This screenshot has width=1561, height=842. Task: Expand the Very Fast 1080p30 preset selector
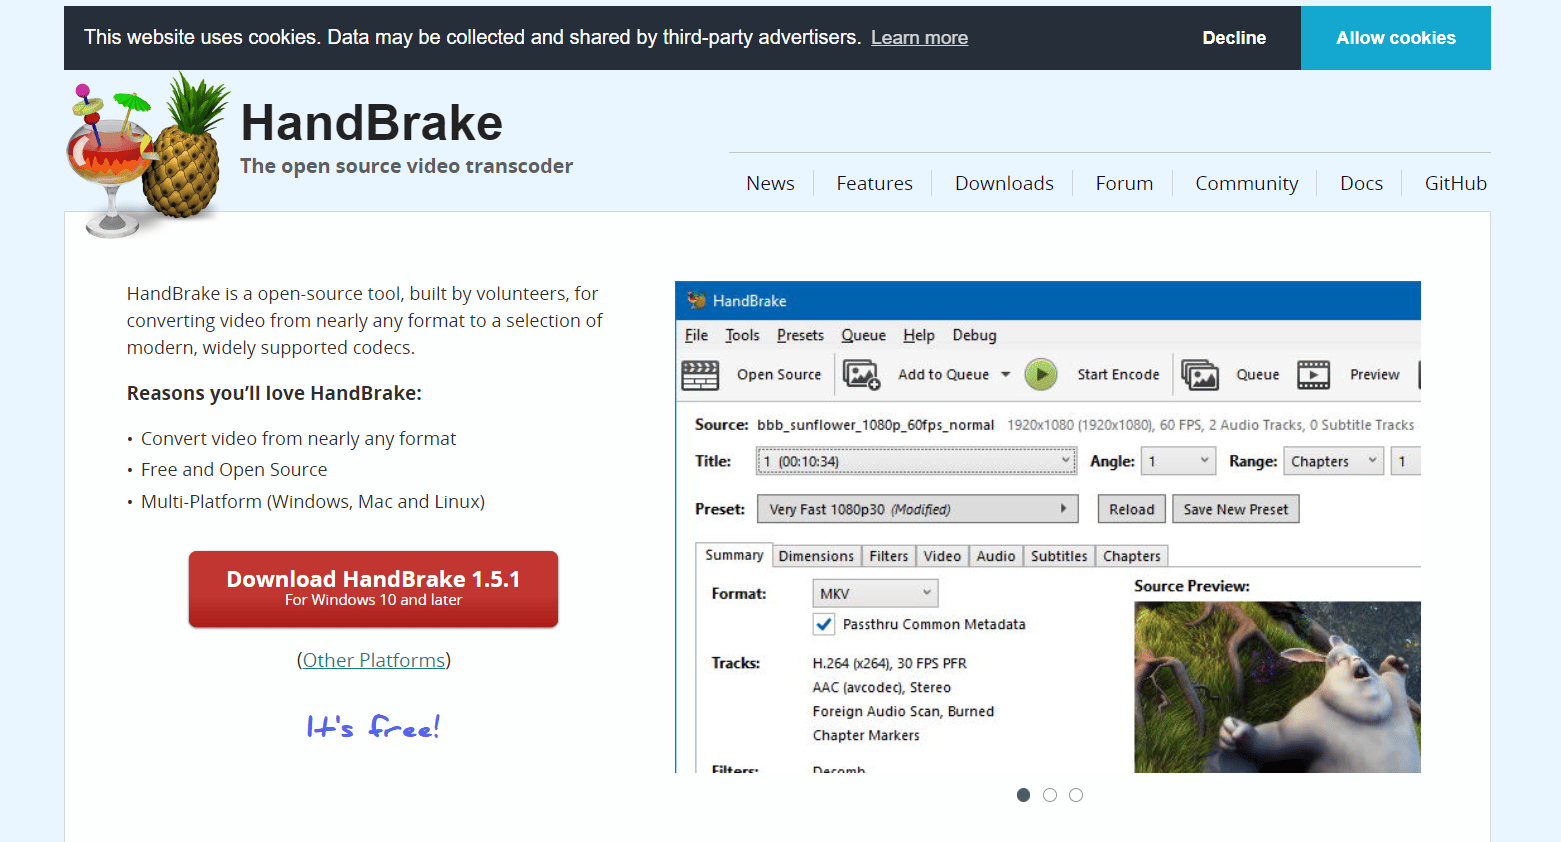click(x=917, y=509)
